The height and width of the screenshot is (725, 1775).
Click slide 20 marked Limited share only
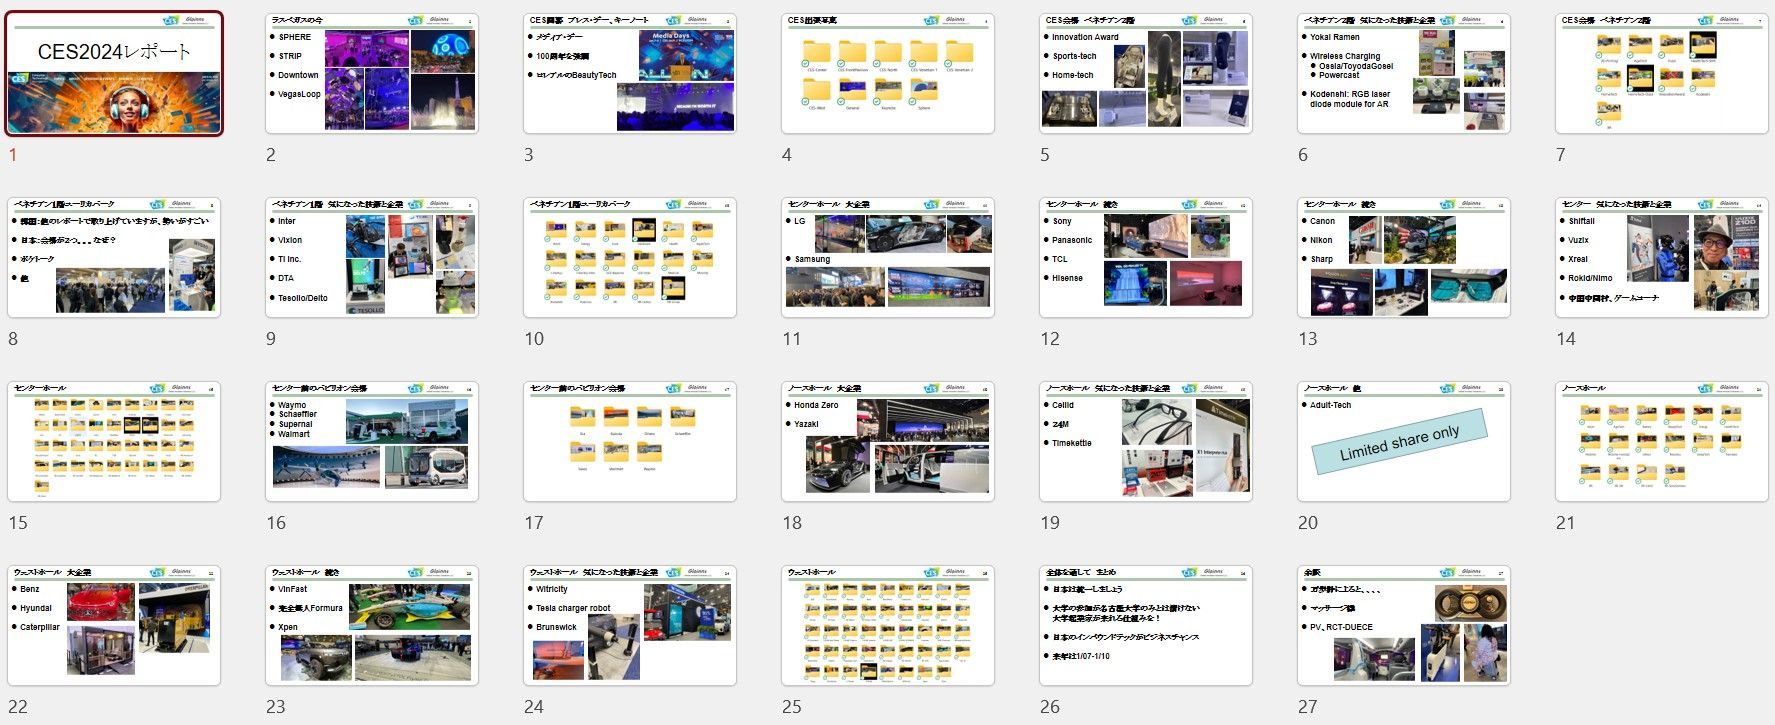1404,442
